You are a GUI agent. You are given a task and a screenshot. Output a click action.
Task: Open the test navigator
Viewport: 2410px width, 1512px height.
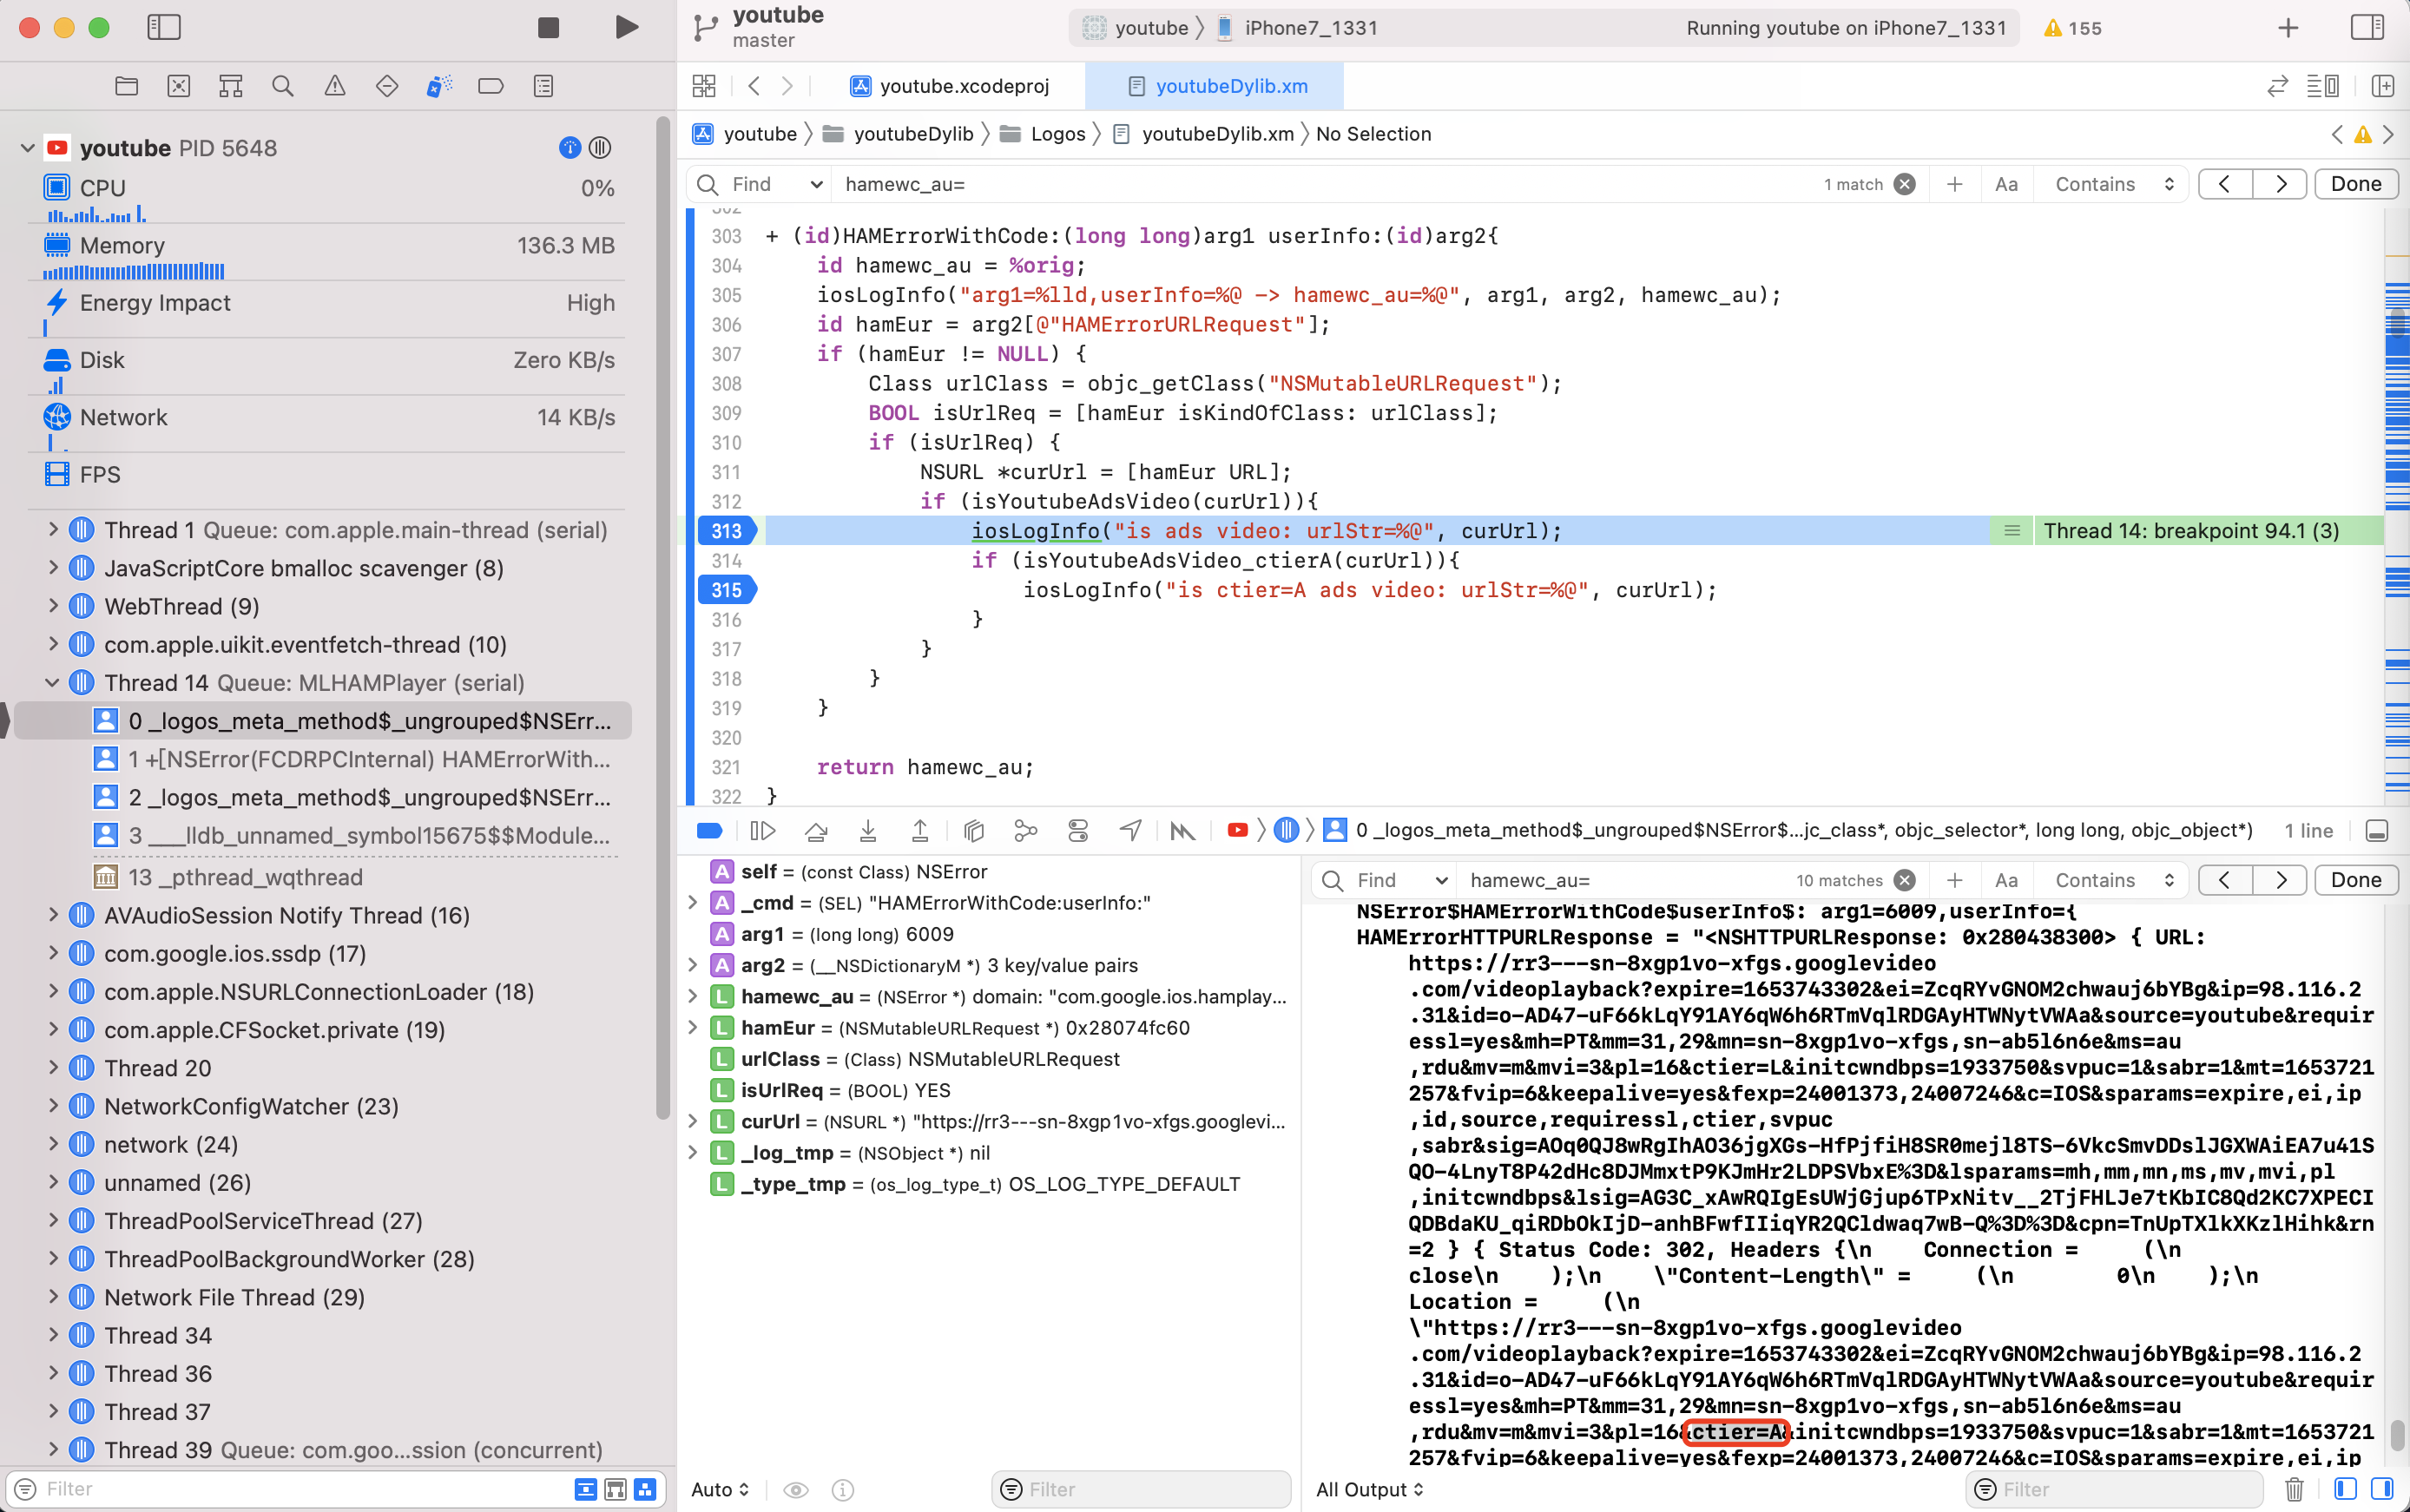(387, 86)
